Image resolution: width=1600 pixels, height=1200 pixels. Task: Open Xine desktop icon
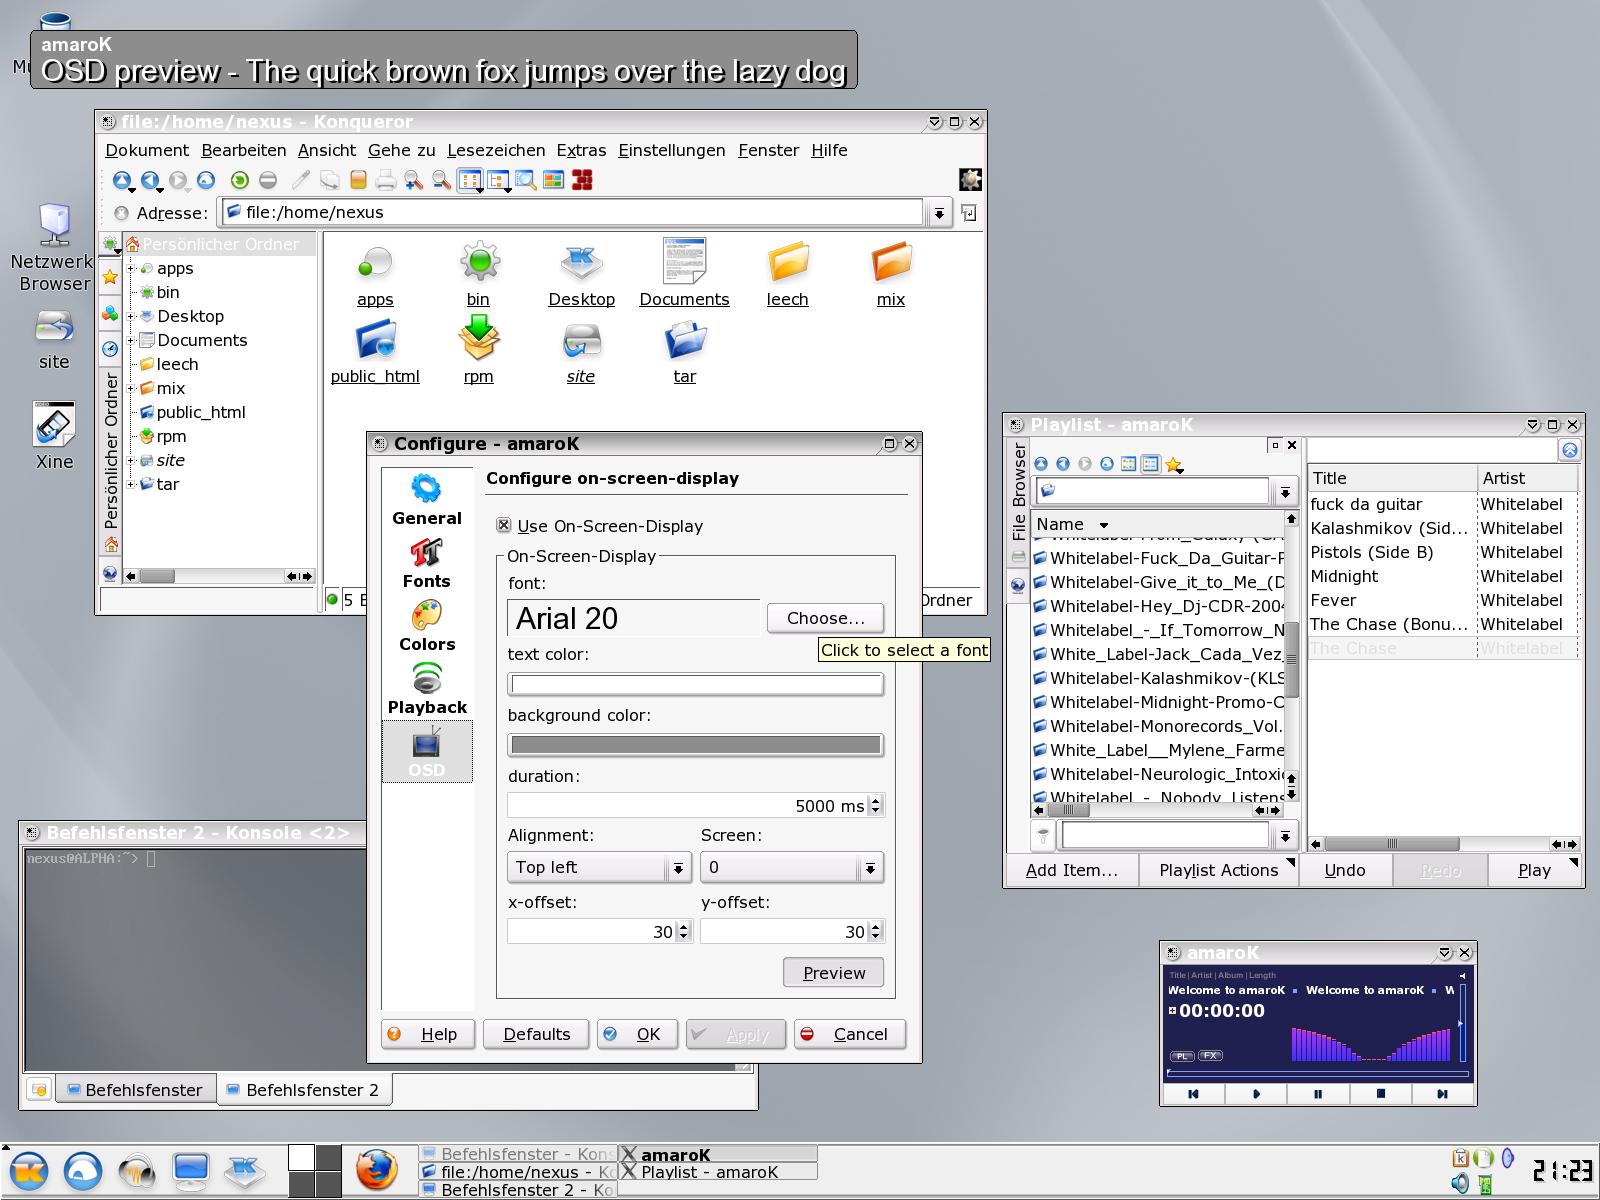click(x=54, y=437)
